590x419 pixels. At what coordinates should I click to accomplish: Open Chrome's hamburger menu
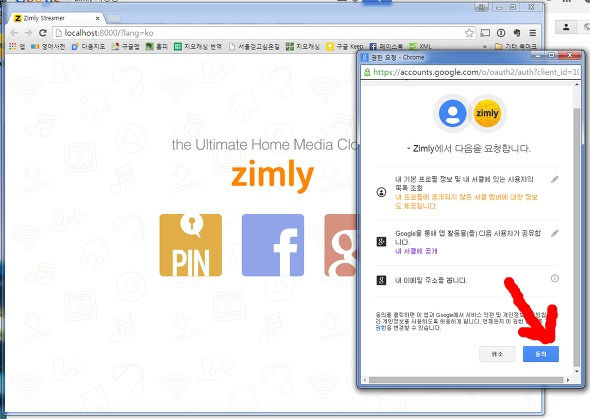(x=533, y=33)
